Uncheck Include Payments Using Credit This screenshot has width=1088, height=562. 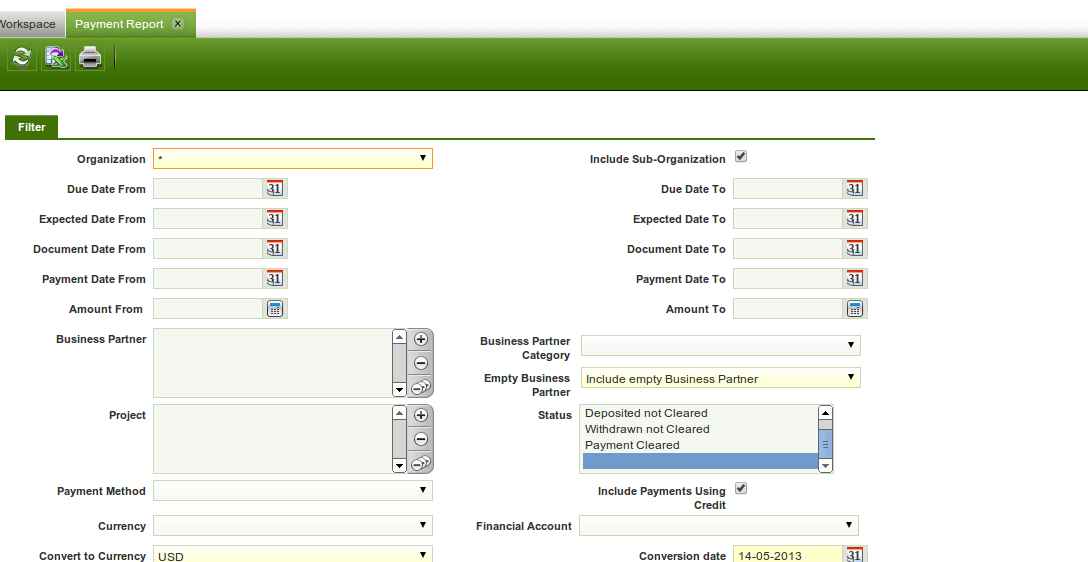[741, 489]
